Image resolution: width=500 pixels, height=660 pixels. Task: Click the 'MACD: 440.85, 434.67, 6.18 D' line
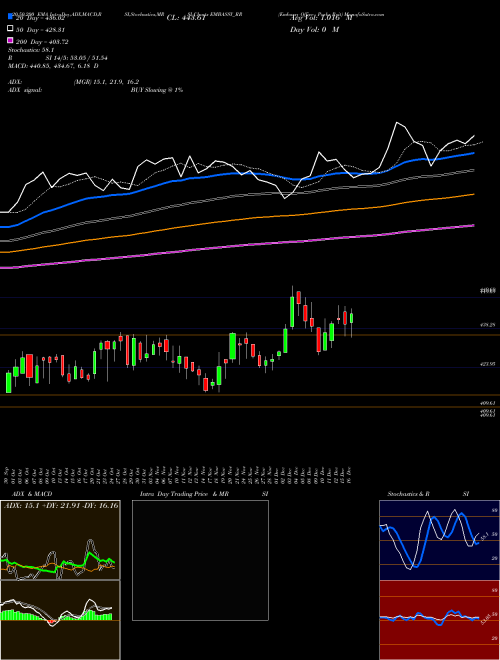53,66
